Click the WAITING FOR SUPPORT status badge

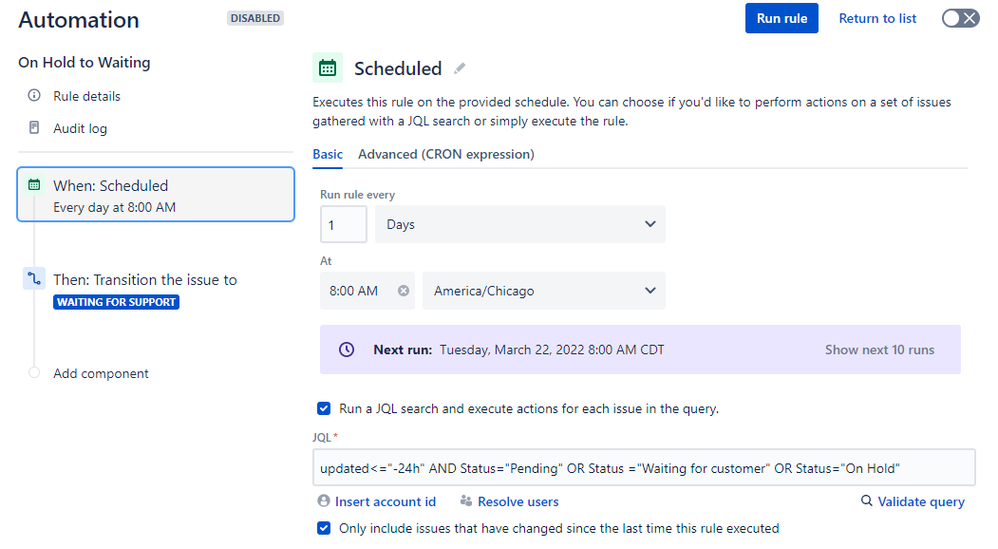tap(116, 302)
